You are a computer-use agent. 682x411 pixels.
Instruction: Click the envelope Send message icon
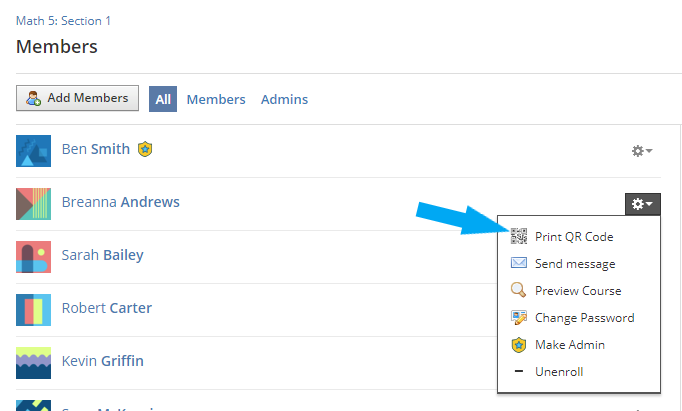518,264
